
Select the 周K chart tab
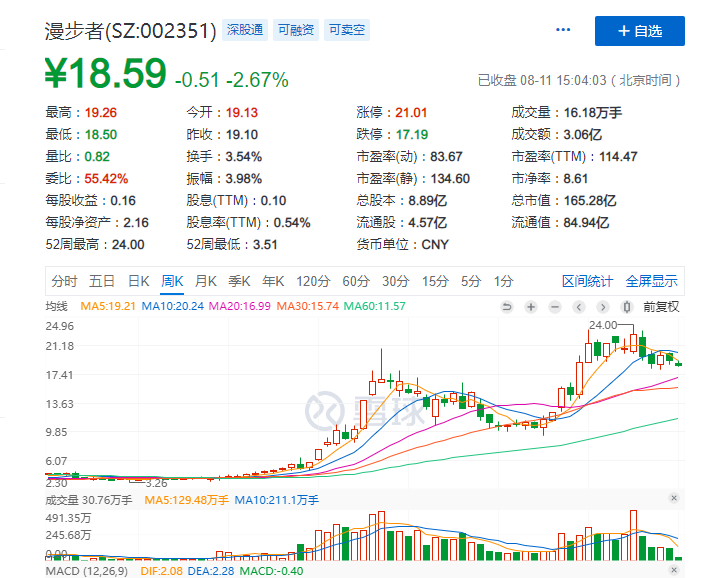(172, 281)
